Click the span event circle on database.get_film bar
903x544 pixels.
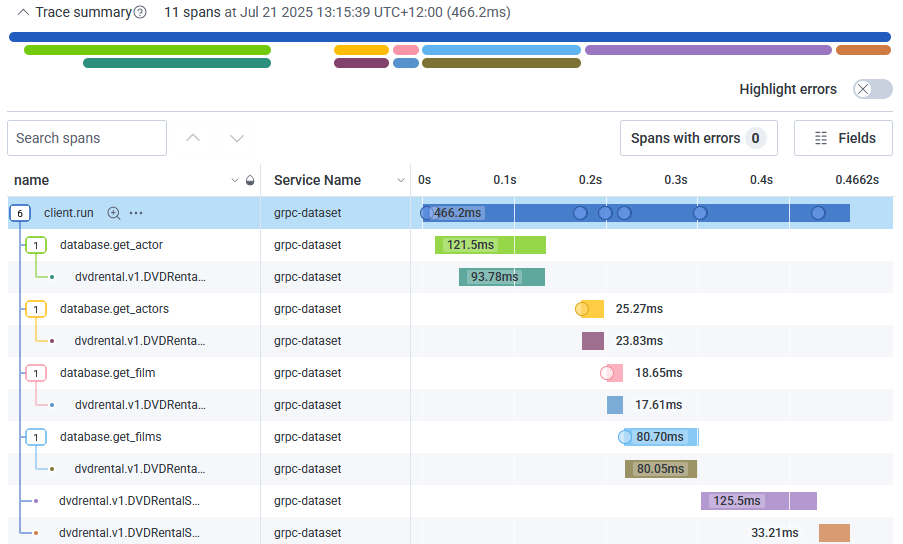click(607, 373)
